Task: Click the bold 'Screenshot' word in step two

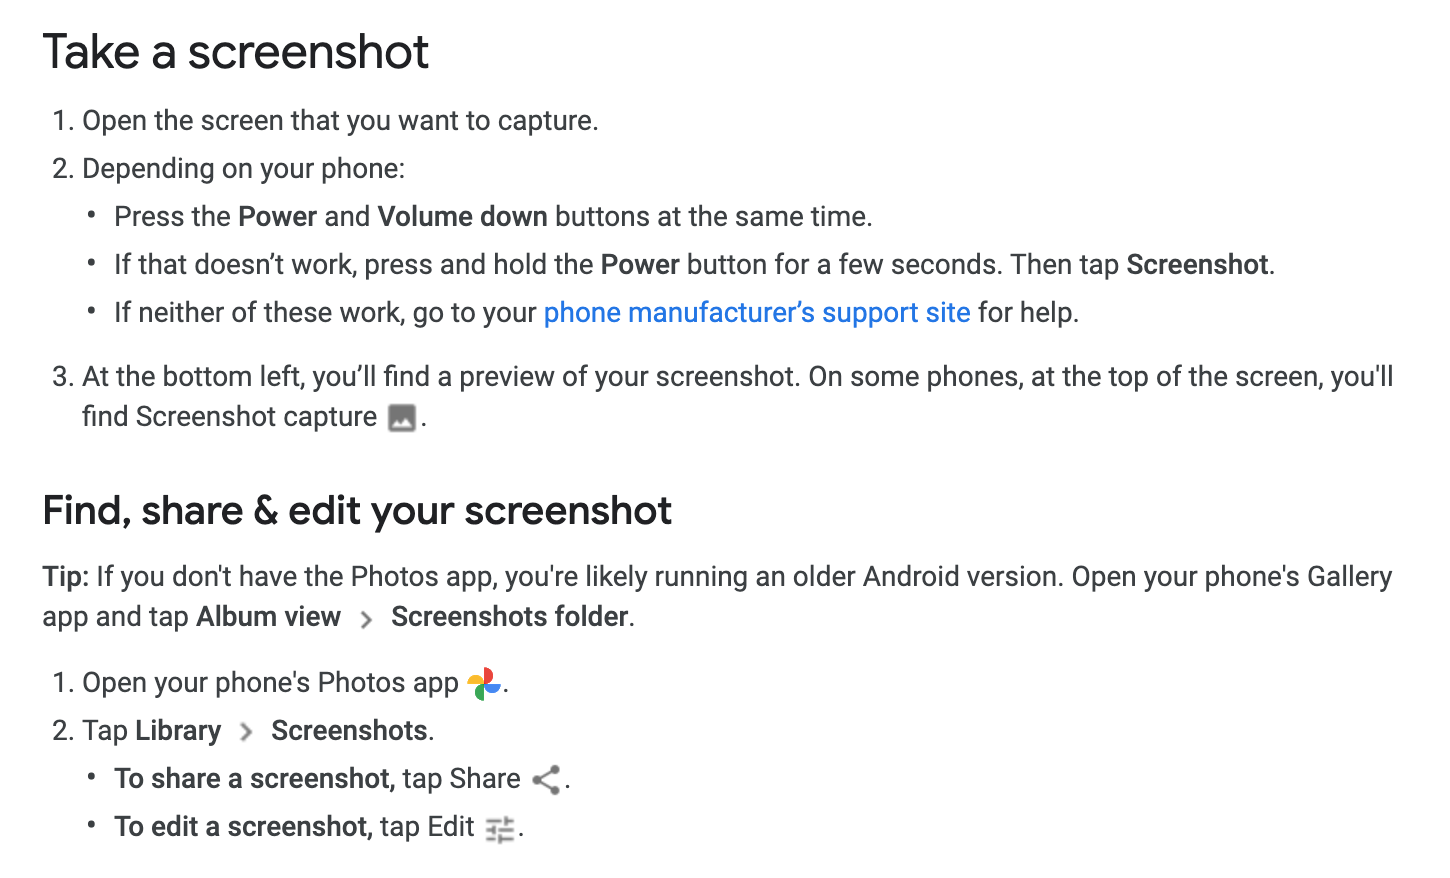Action: coord(1197,265)
